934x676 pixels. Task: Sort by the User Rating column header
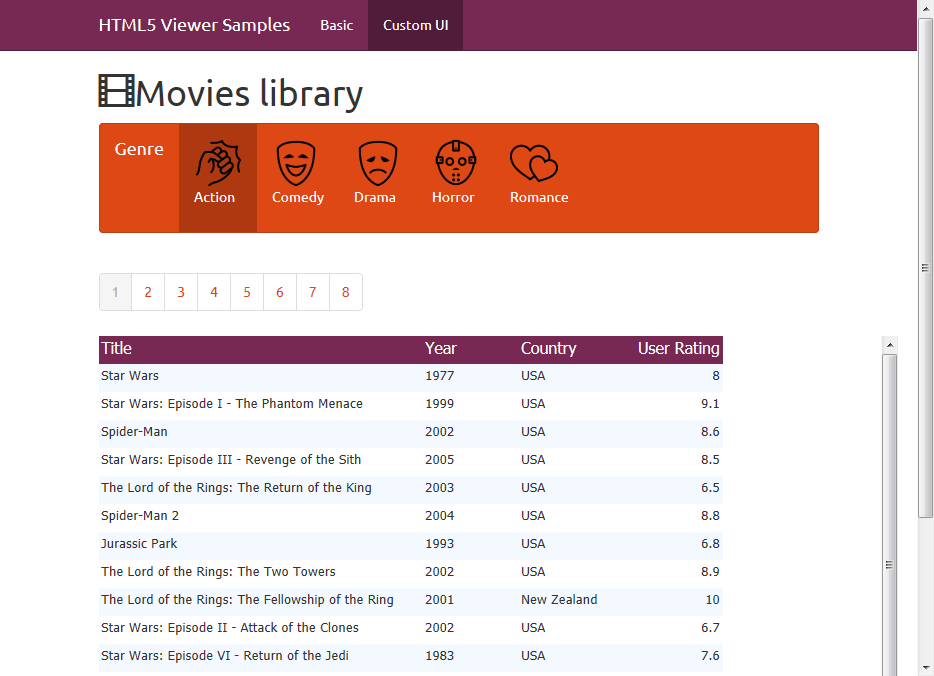click(678, 348)
